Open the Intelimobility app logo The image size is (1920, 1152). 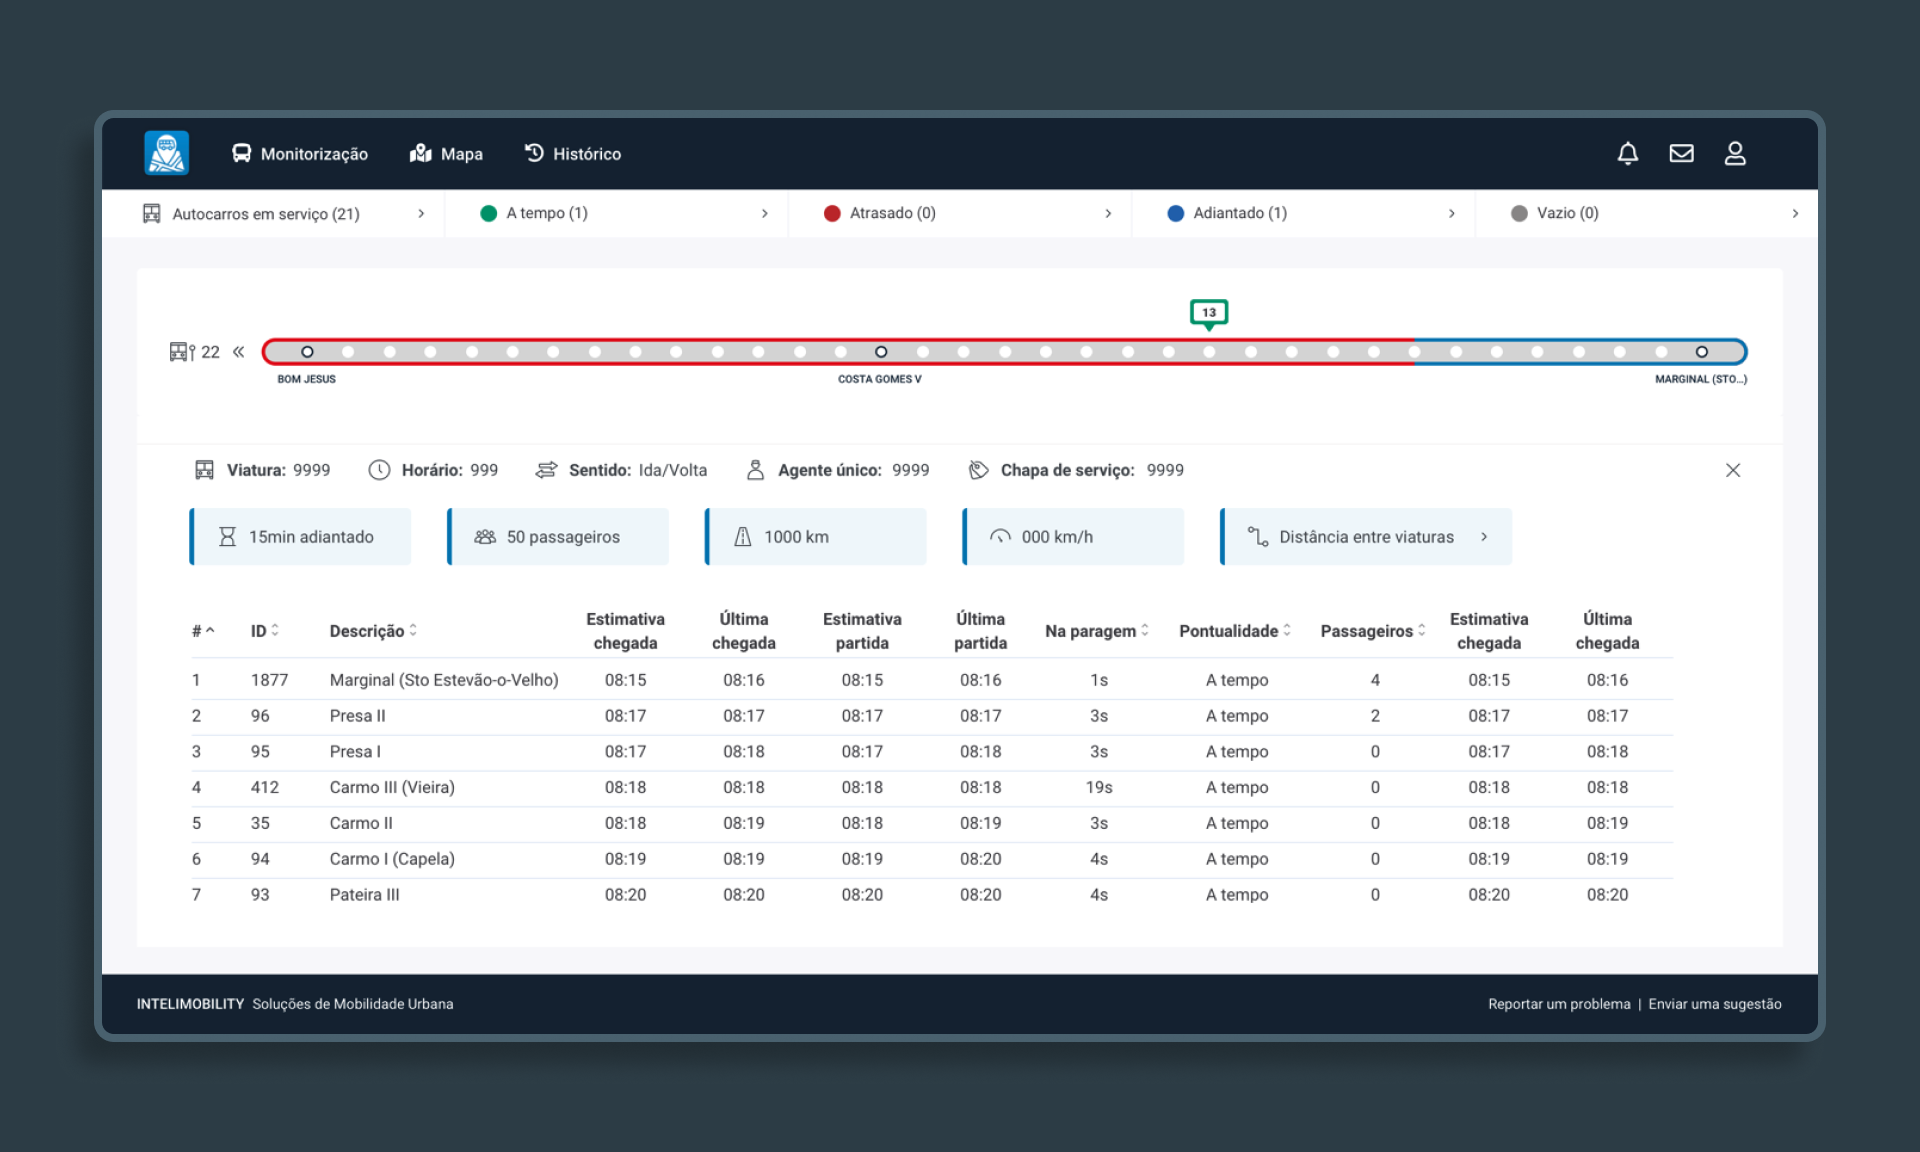(166, 153)
